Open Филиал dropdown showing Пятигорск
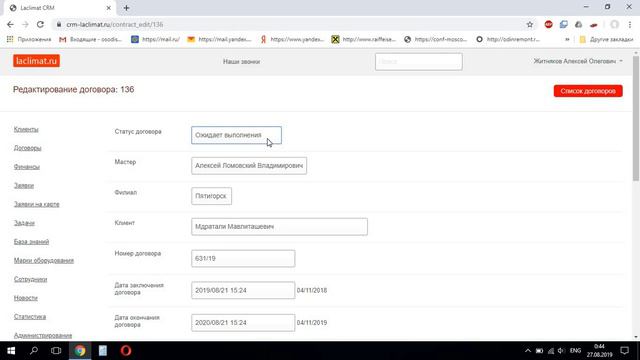The height and width of the screenshot is (360, 640). pyautogui.click(x=211, y=196)
